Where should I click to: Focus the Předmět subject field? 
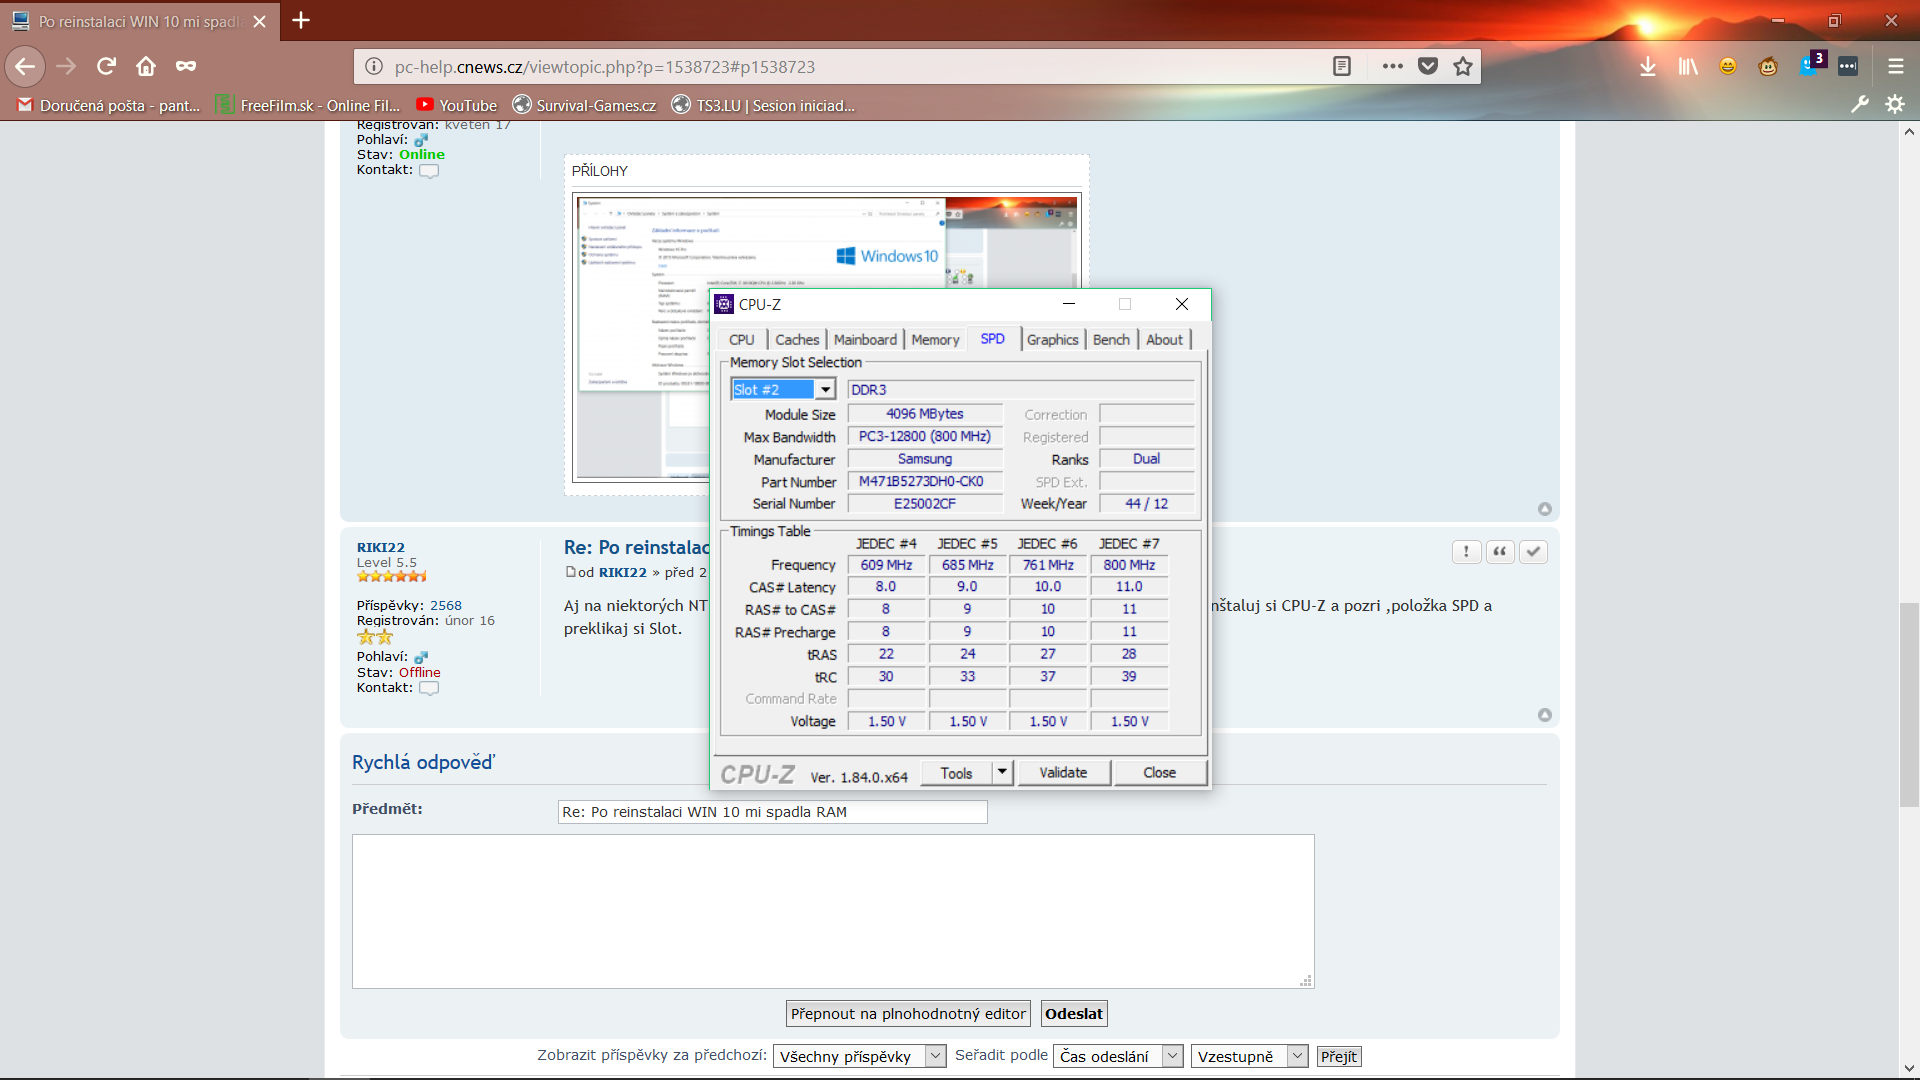[x=772, y=811]
